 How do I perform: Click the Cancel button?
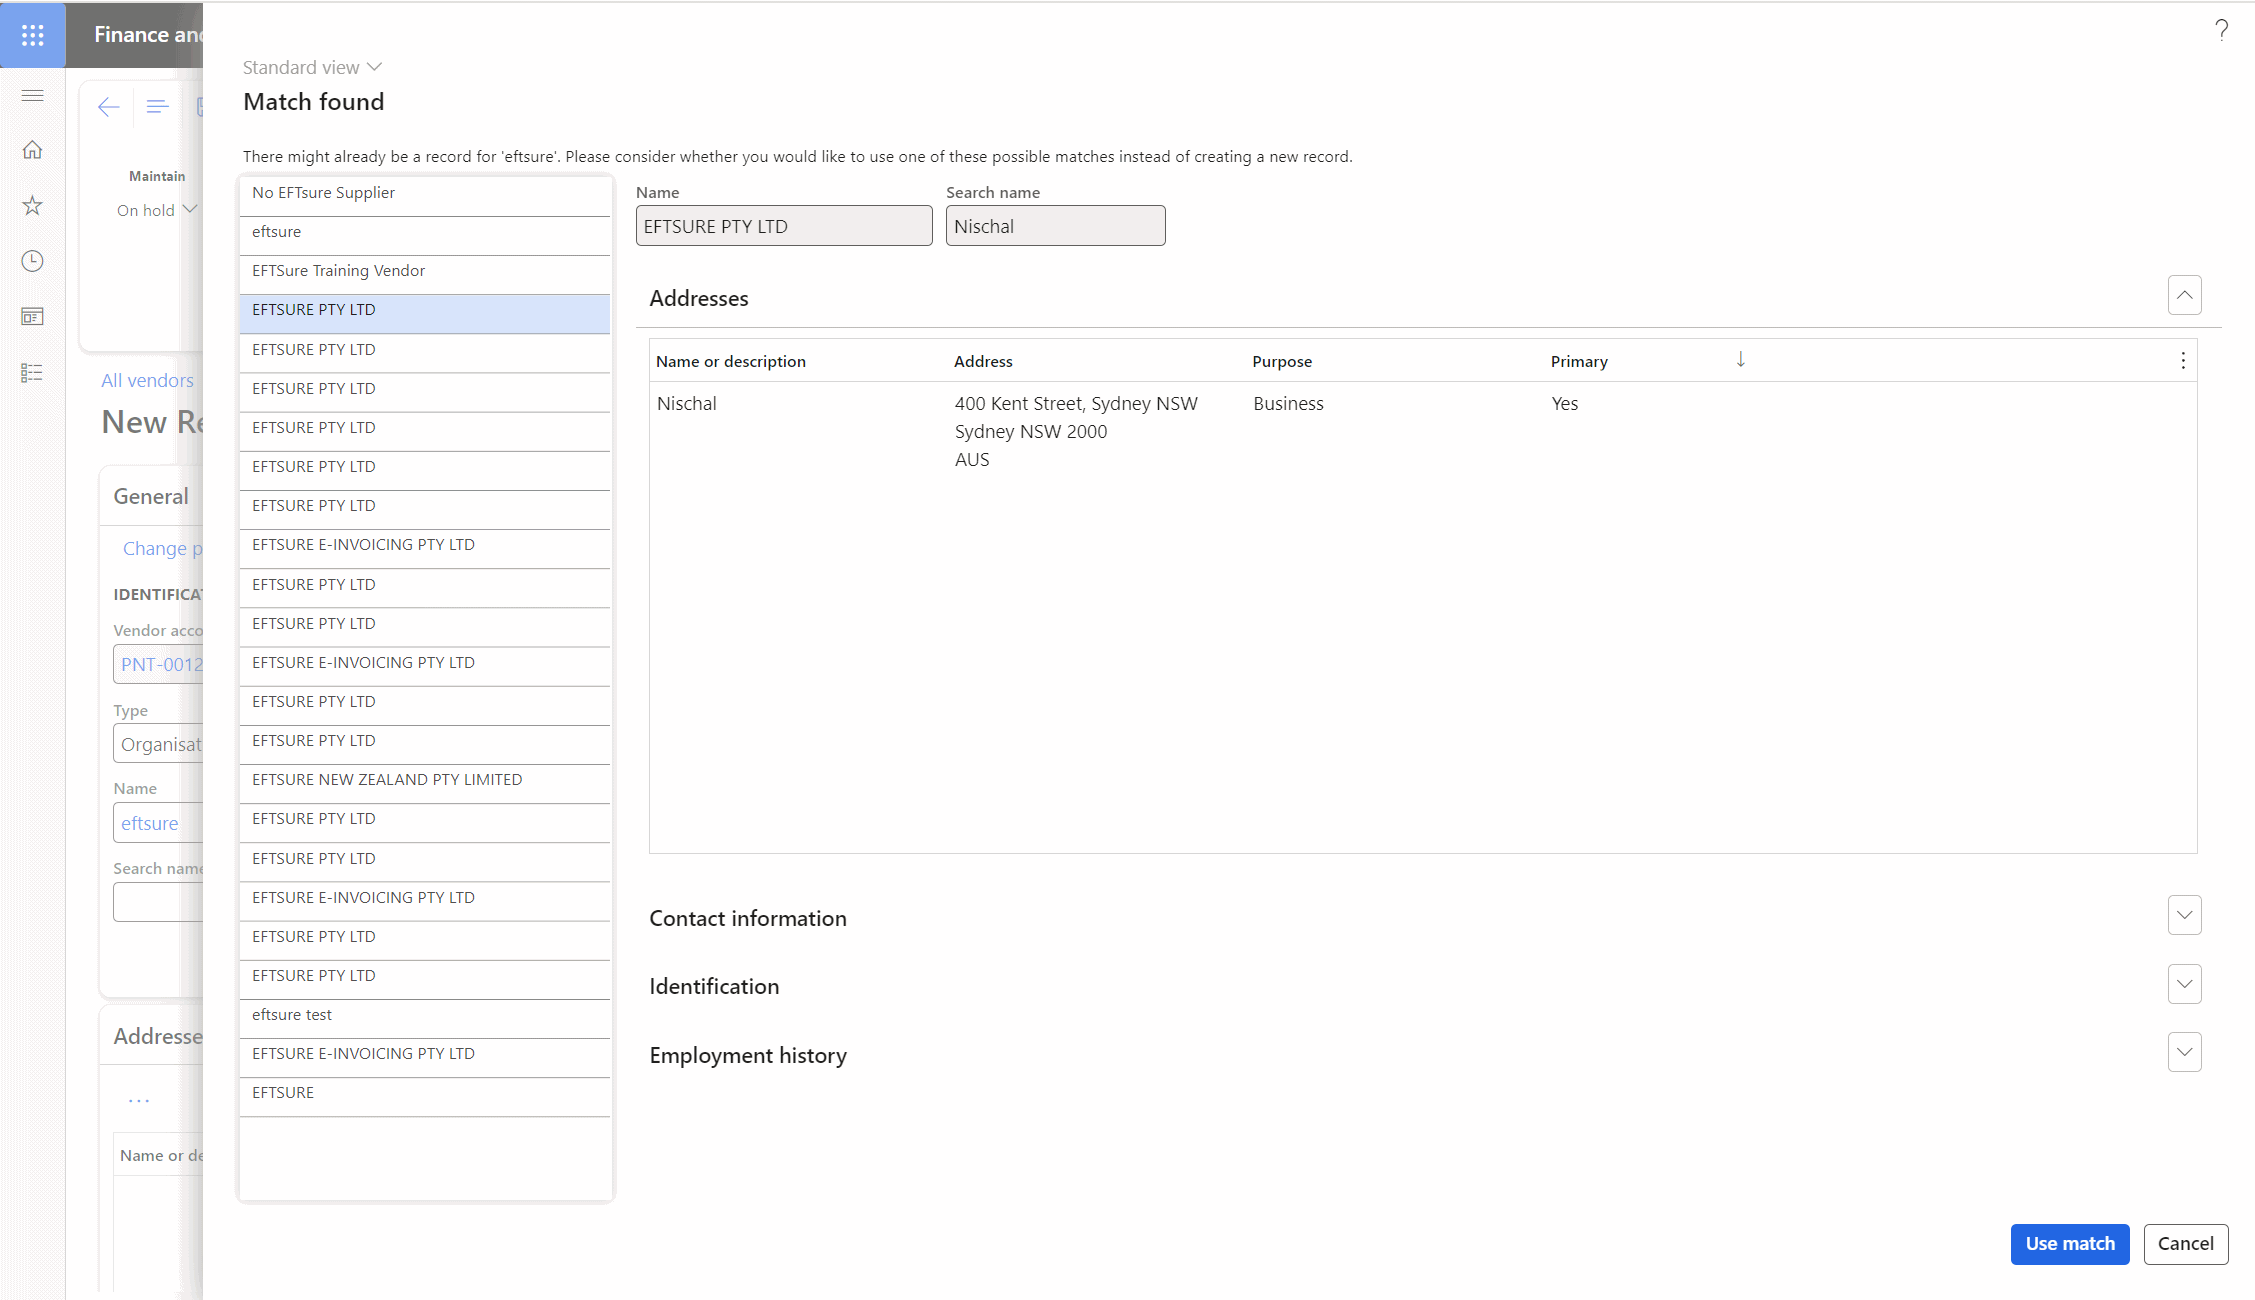coord(2186,1244)
